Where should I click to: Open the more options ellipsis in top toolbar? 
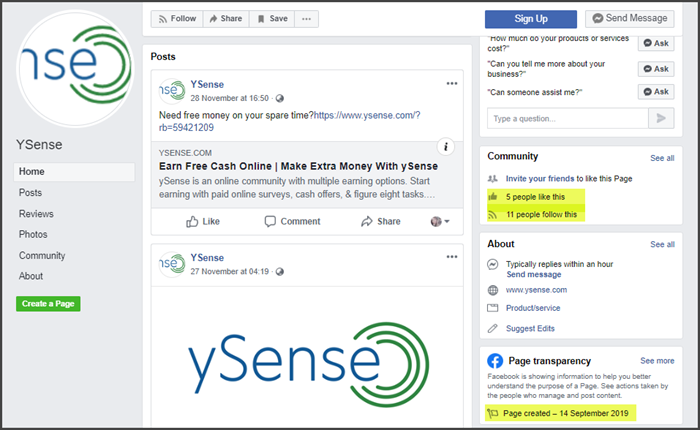pos(306,19)
